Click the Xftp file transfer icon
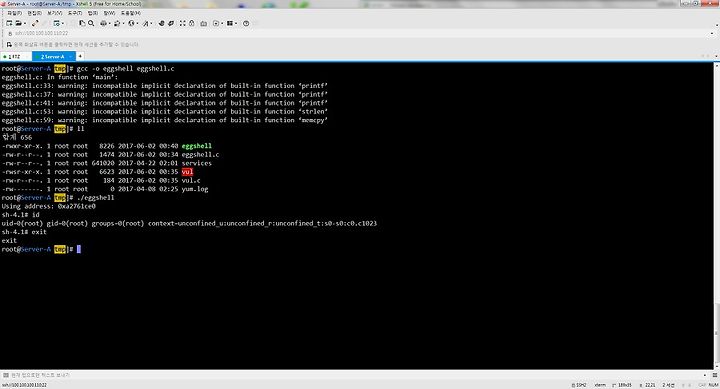Screen dimensions: 720x389 162,23
